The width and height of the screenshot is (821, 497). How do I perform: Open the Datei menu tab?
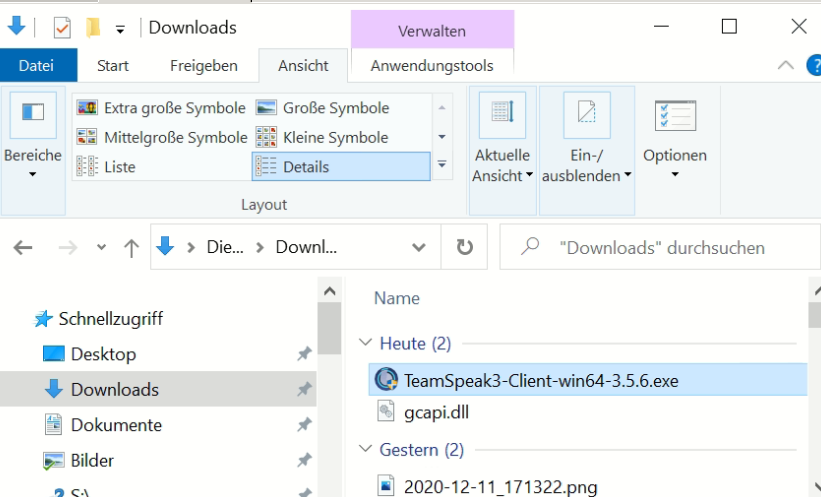click(36, 66)
